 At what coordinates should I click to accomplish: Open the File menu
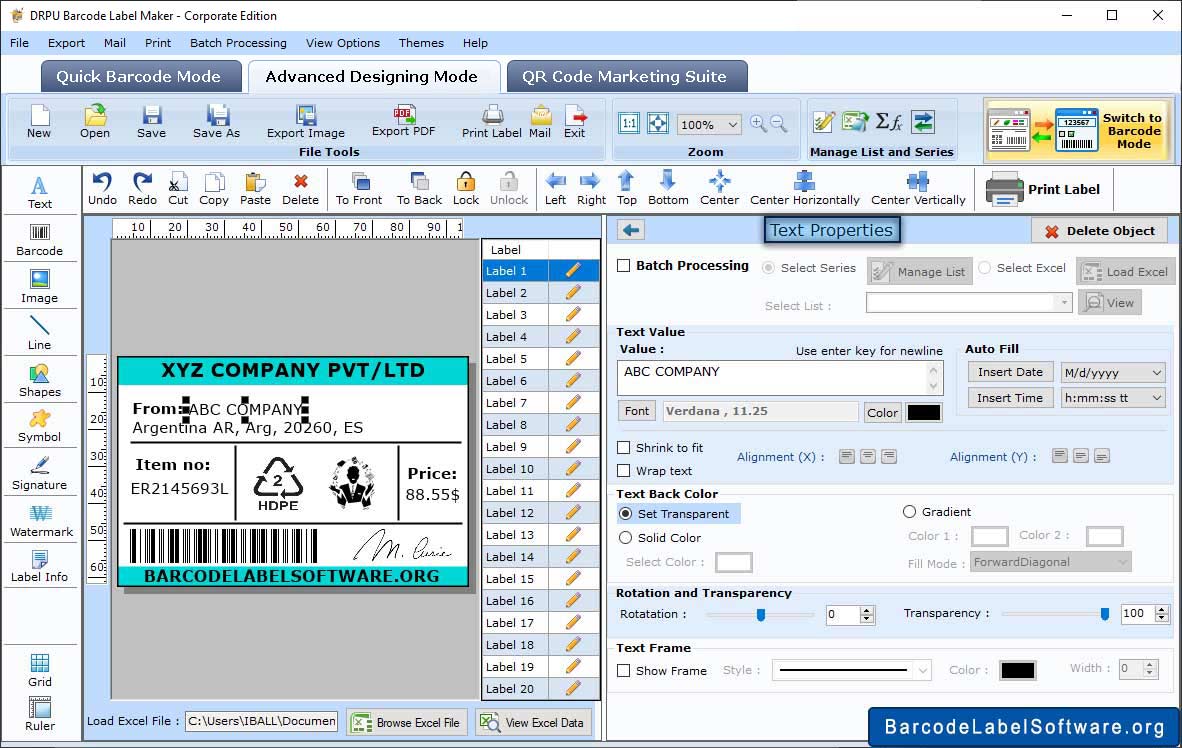(x=20, y=43)
